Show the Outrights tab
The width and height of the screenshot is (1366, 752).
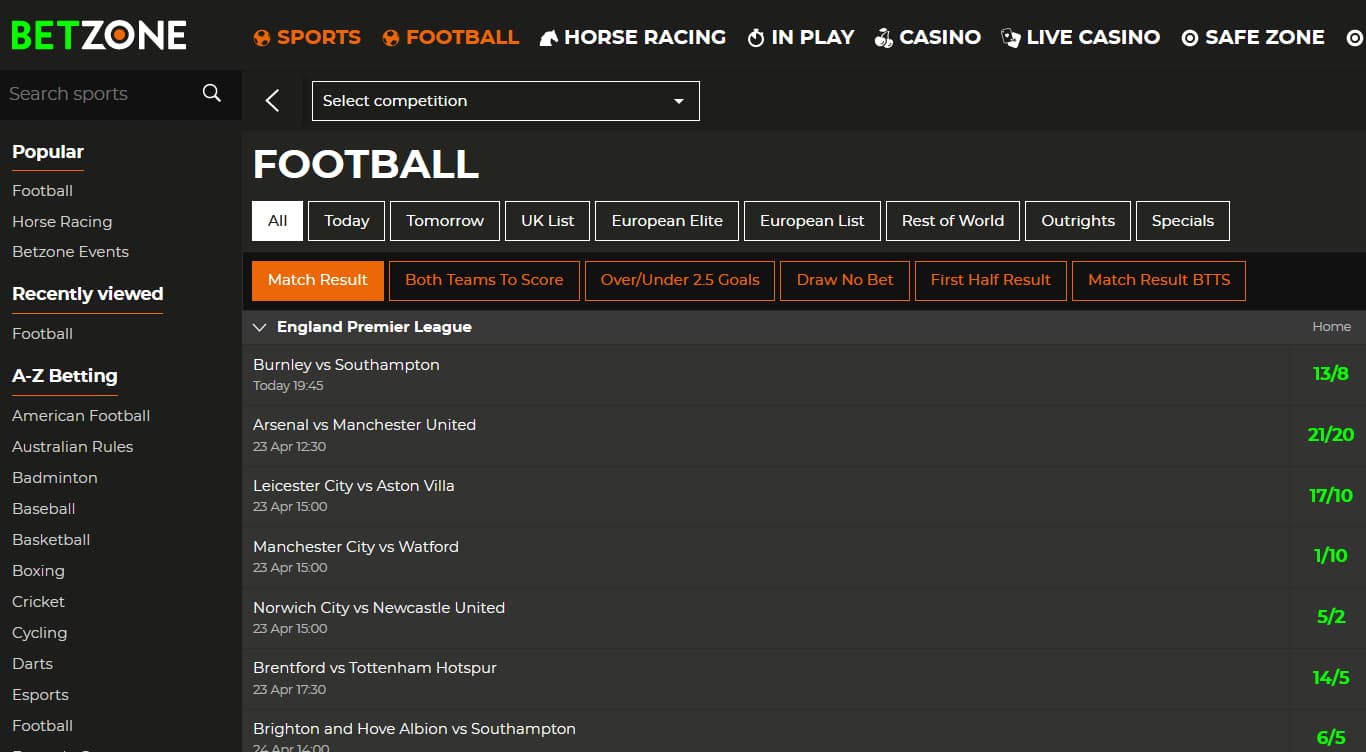[x=1077, y=221]
